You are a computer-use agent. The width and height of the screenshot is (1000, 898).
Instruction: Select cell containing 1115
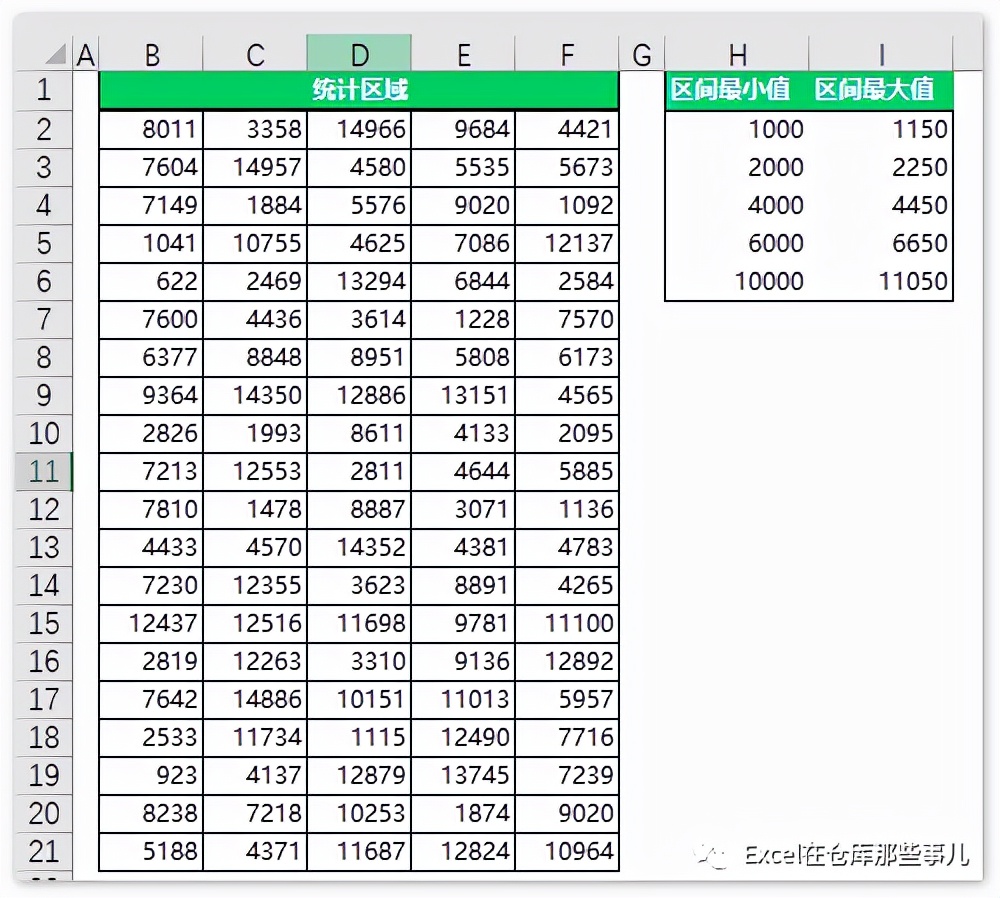click(x=359, y=738)
